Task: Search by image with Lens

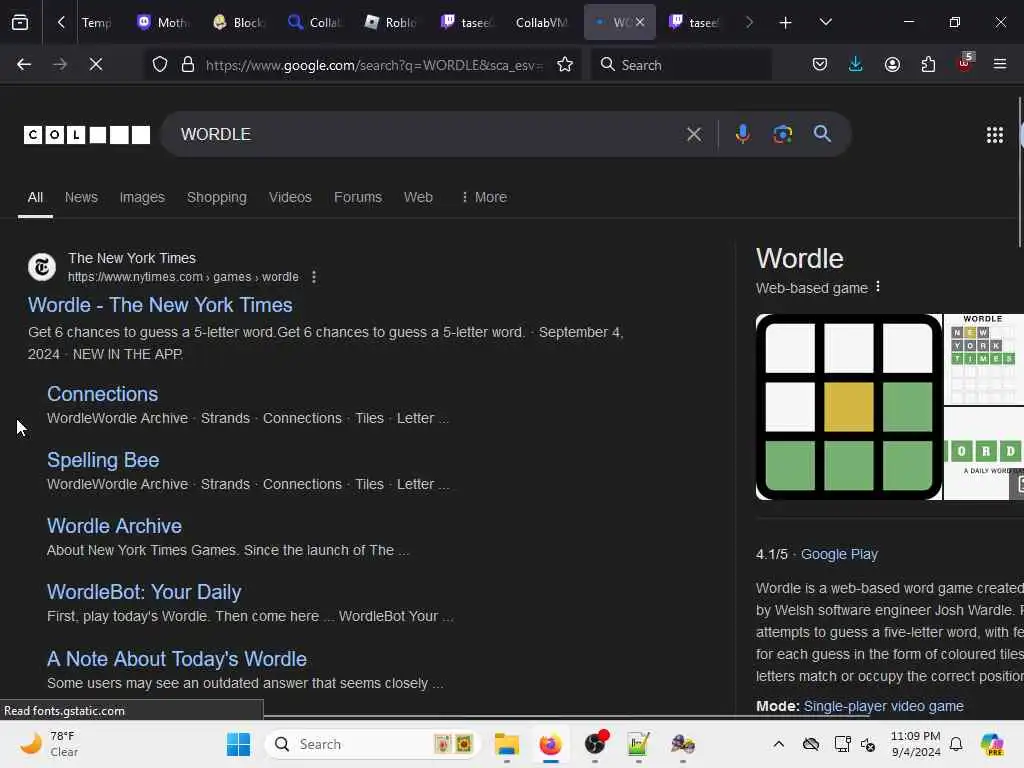Action: click(782, 135)
